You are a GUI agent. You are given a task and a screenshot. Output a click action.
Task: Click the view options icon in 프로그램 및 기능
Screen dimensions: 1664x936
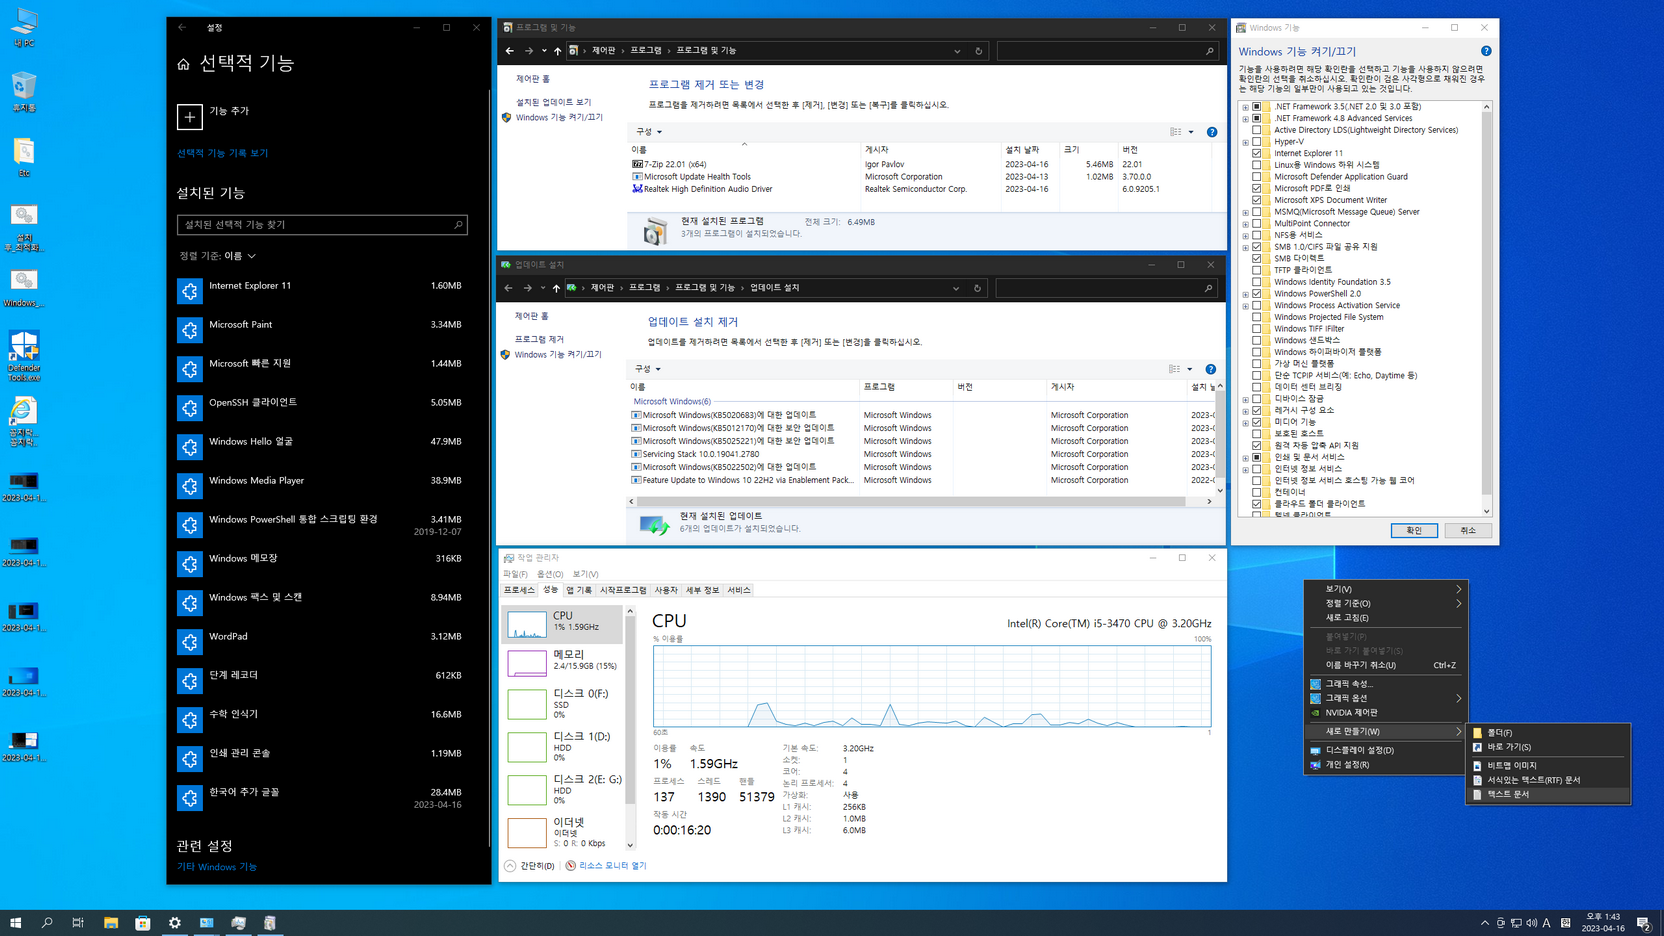(x=1176, y=132)
